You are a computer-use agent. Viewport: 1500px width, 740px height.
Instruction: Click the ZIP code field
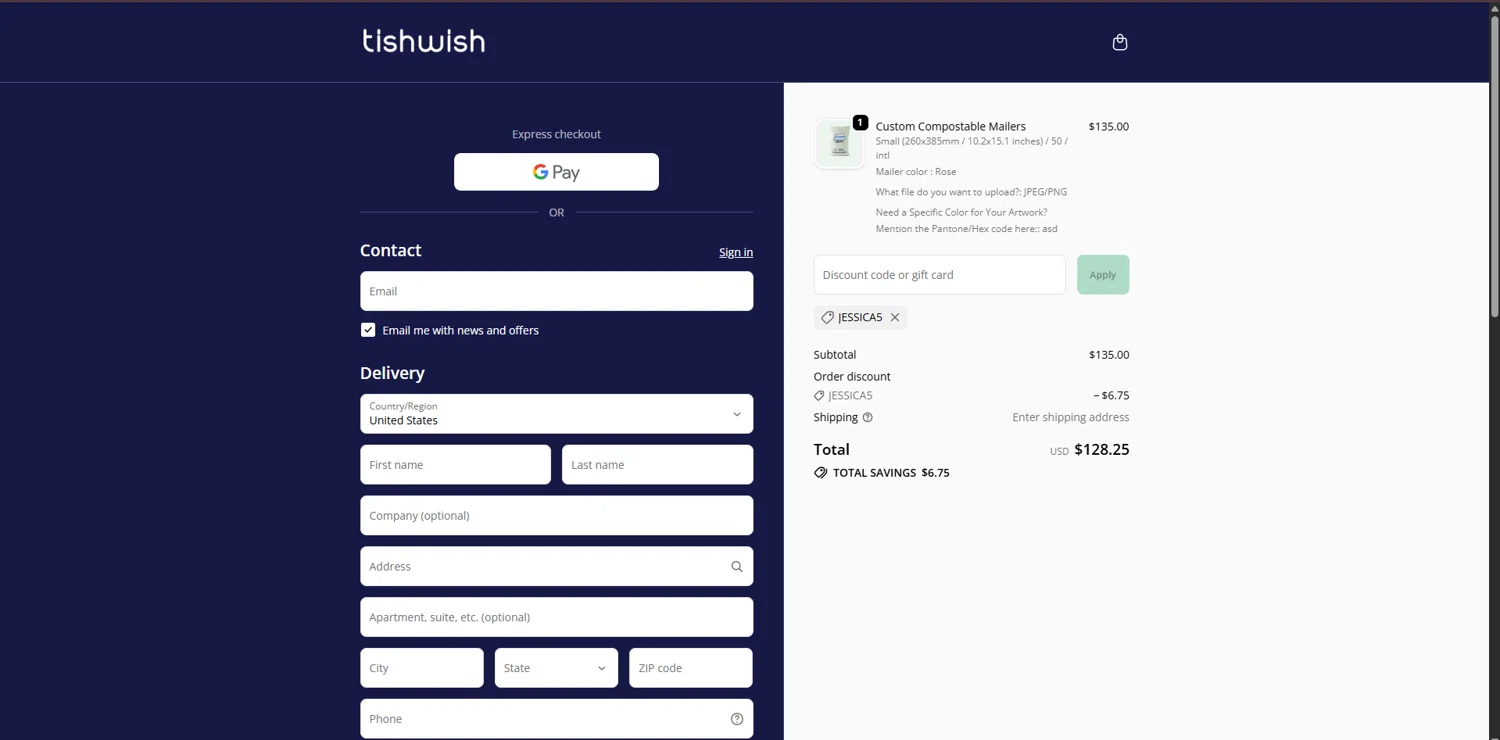pos(690,668)
